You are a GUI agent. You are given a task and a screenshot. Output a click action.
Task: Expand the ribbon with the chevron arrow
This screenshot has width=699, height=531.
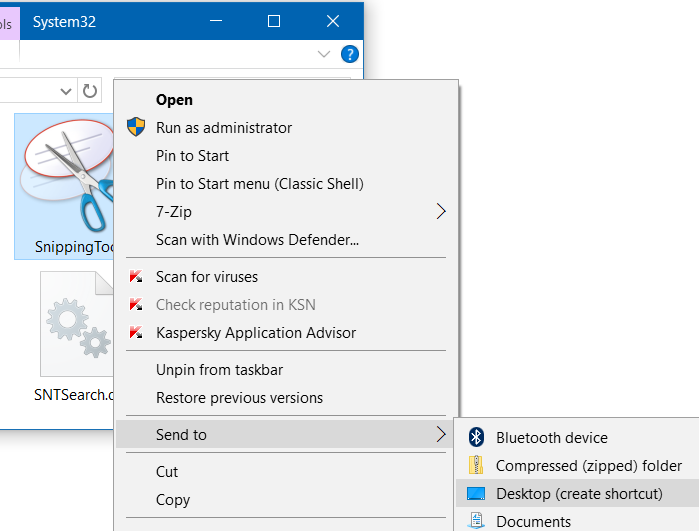point(324,54)
